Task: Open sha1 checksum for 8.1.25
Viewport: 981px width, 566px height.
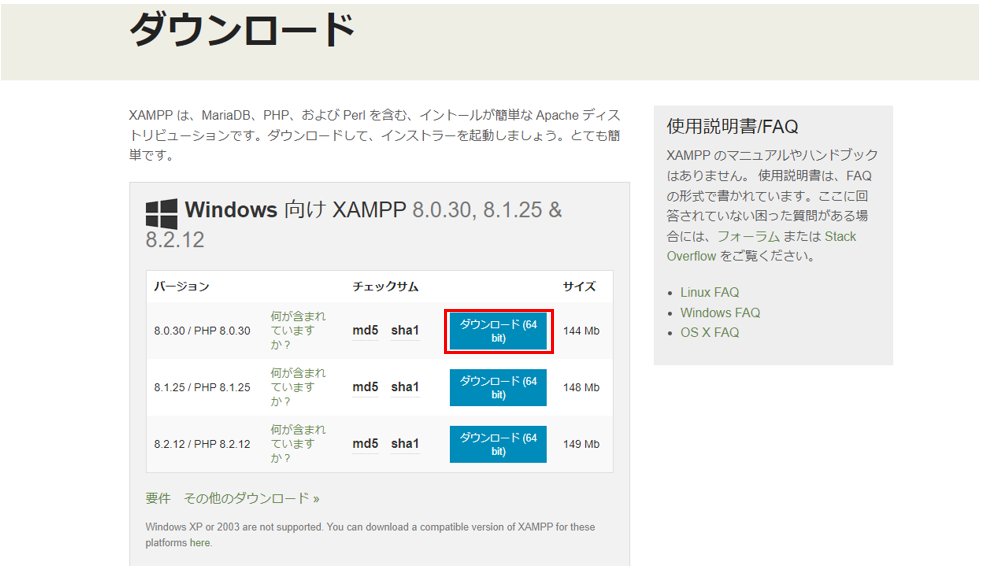Action: click(x=405, y=387)
